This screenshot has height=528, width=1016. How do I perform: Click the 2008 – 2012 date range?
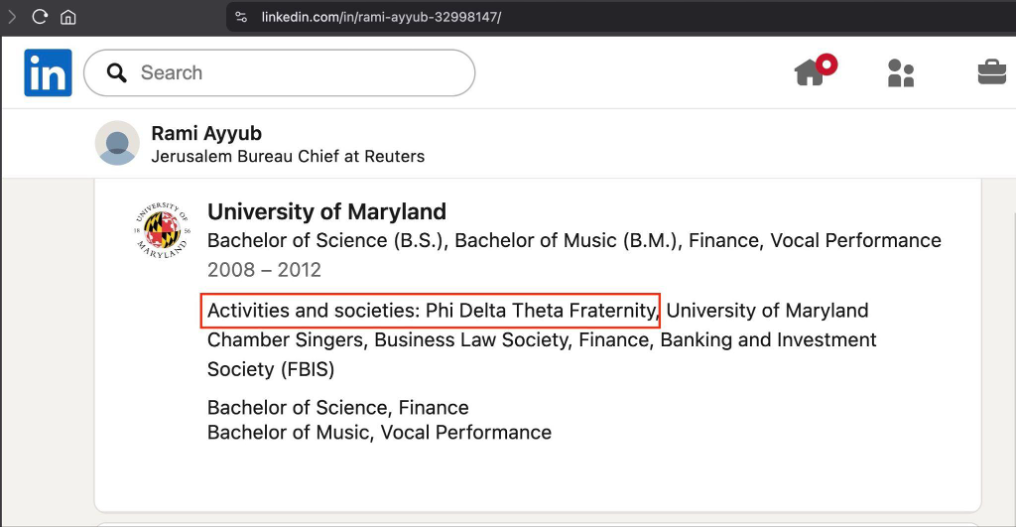pyautogui.click(x=264, y=270)
